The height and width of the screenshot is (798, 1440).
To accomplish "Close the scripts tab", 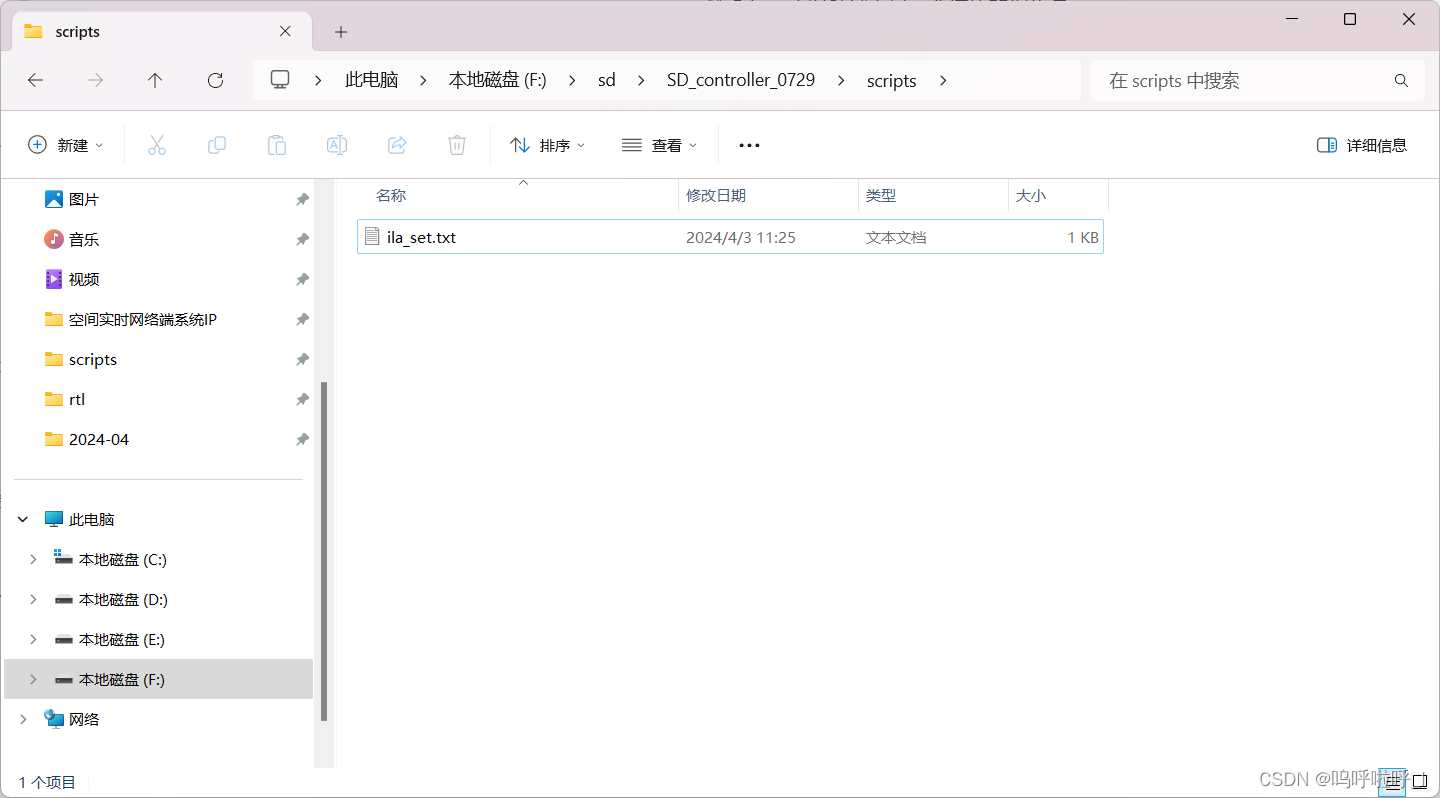I will [285, 31].
